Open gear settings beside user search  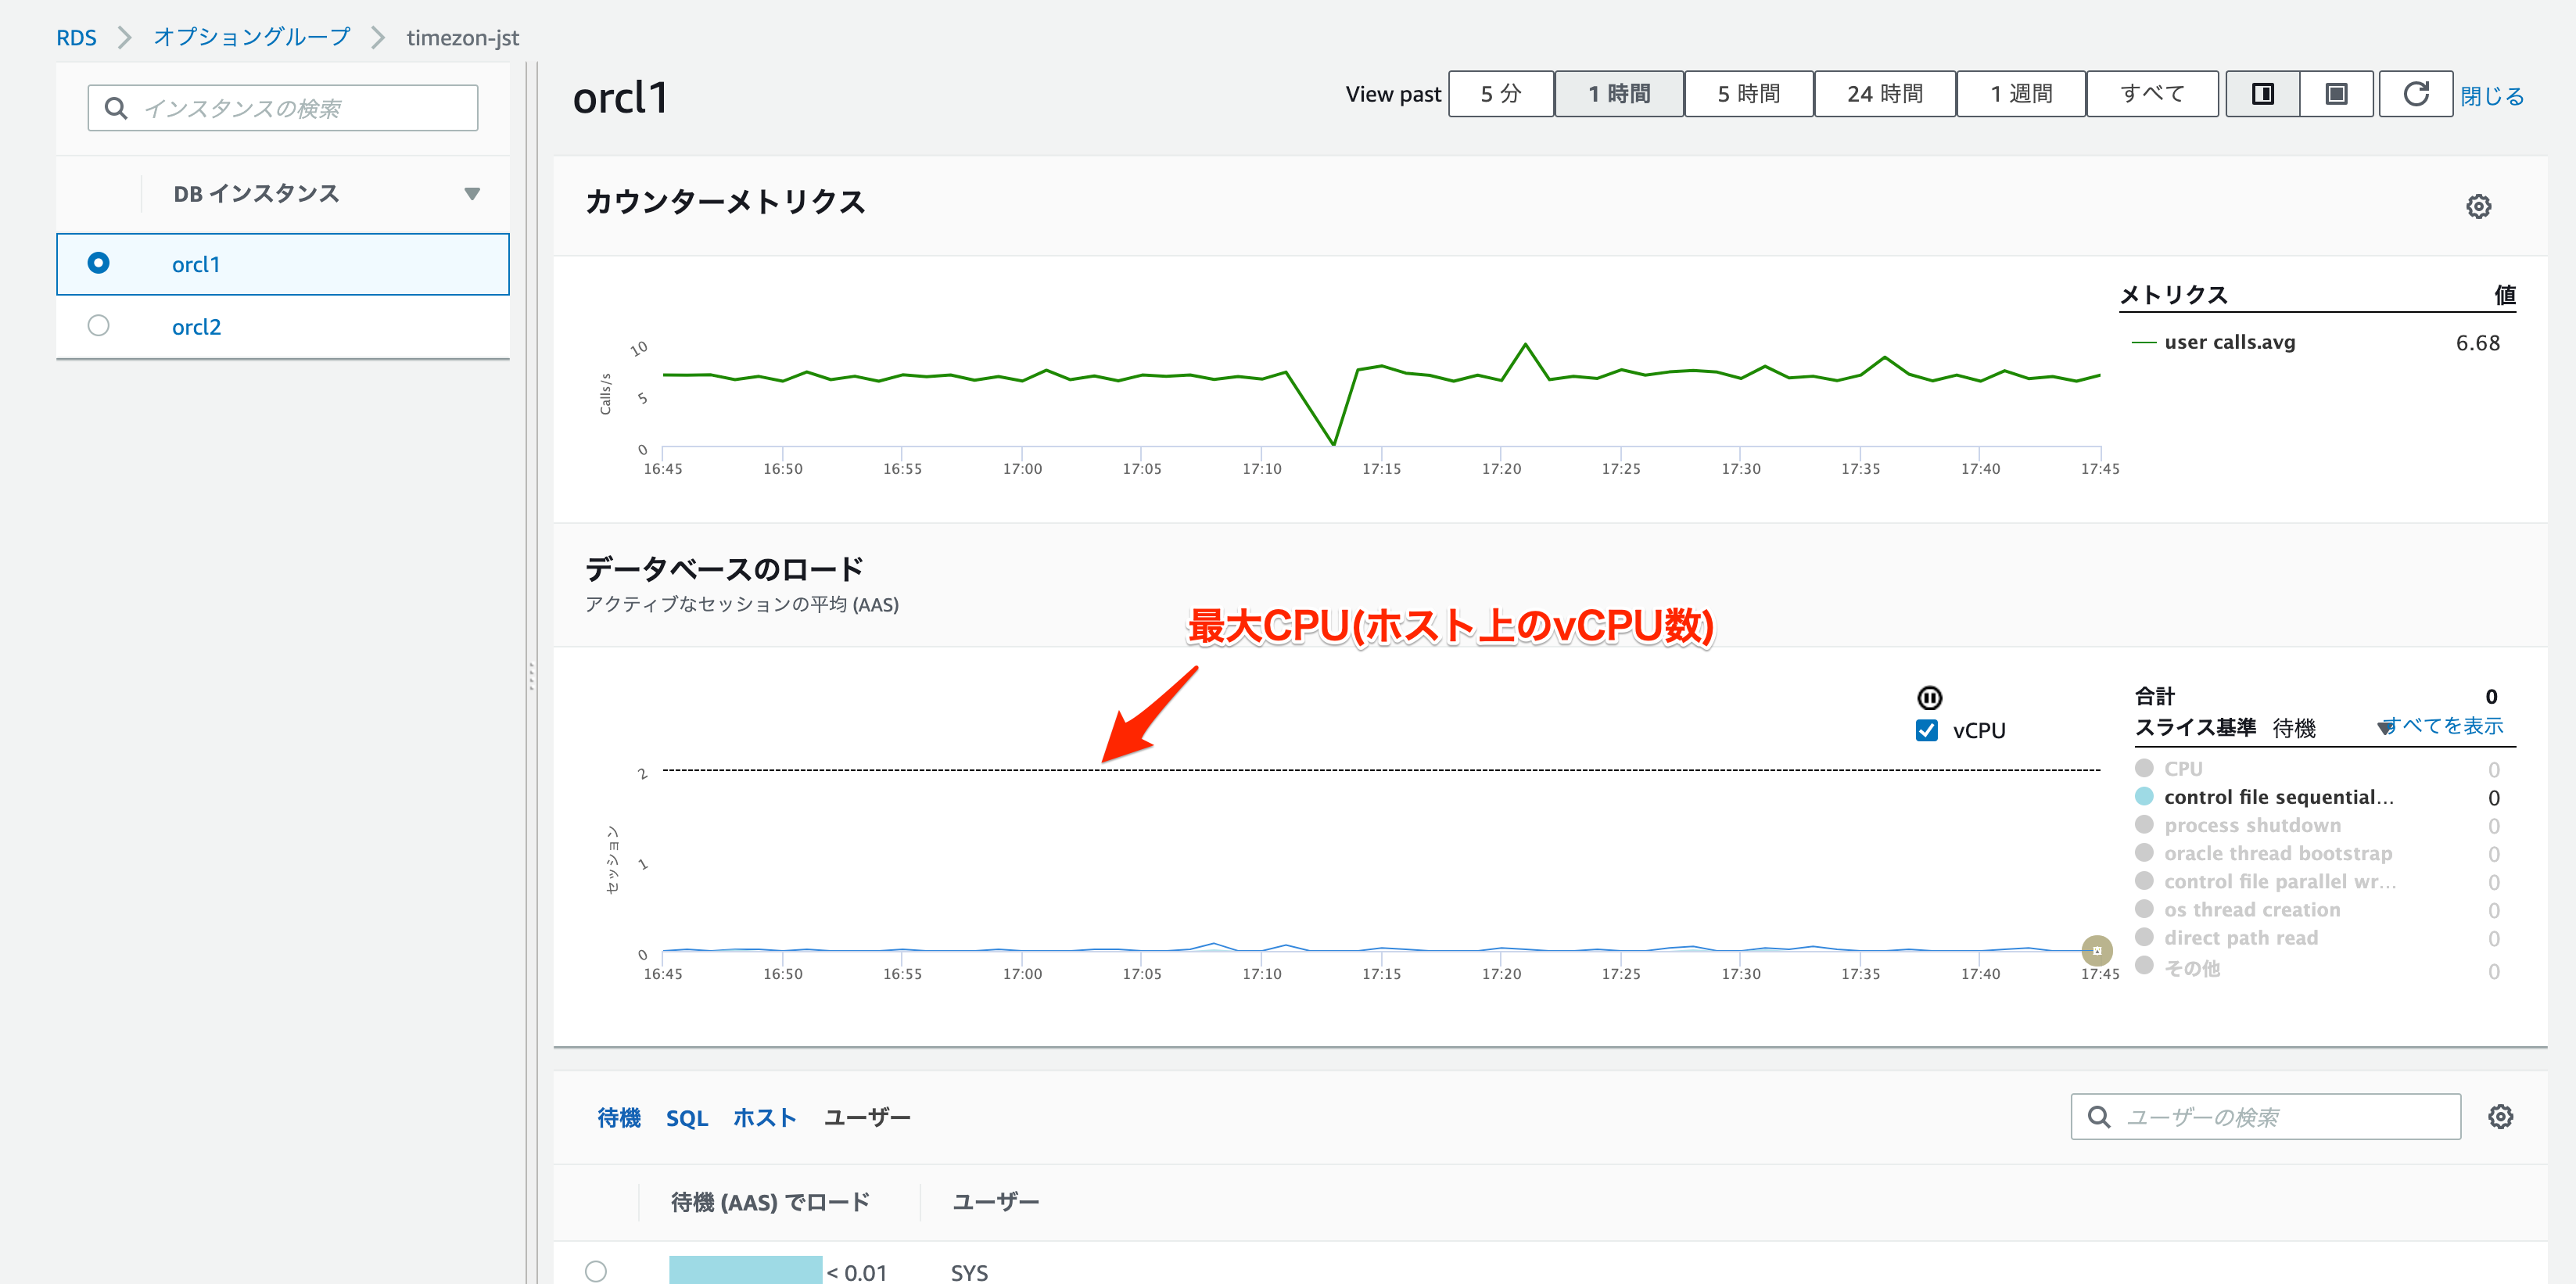[2500, 1117]
